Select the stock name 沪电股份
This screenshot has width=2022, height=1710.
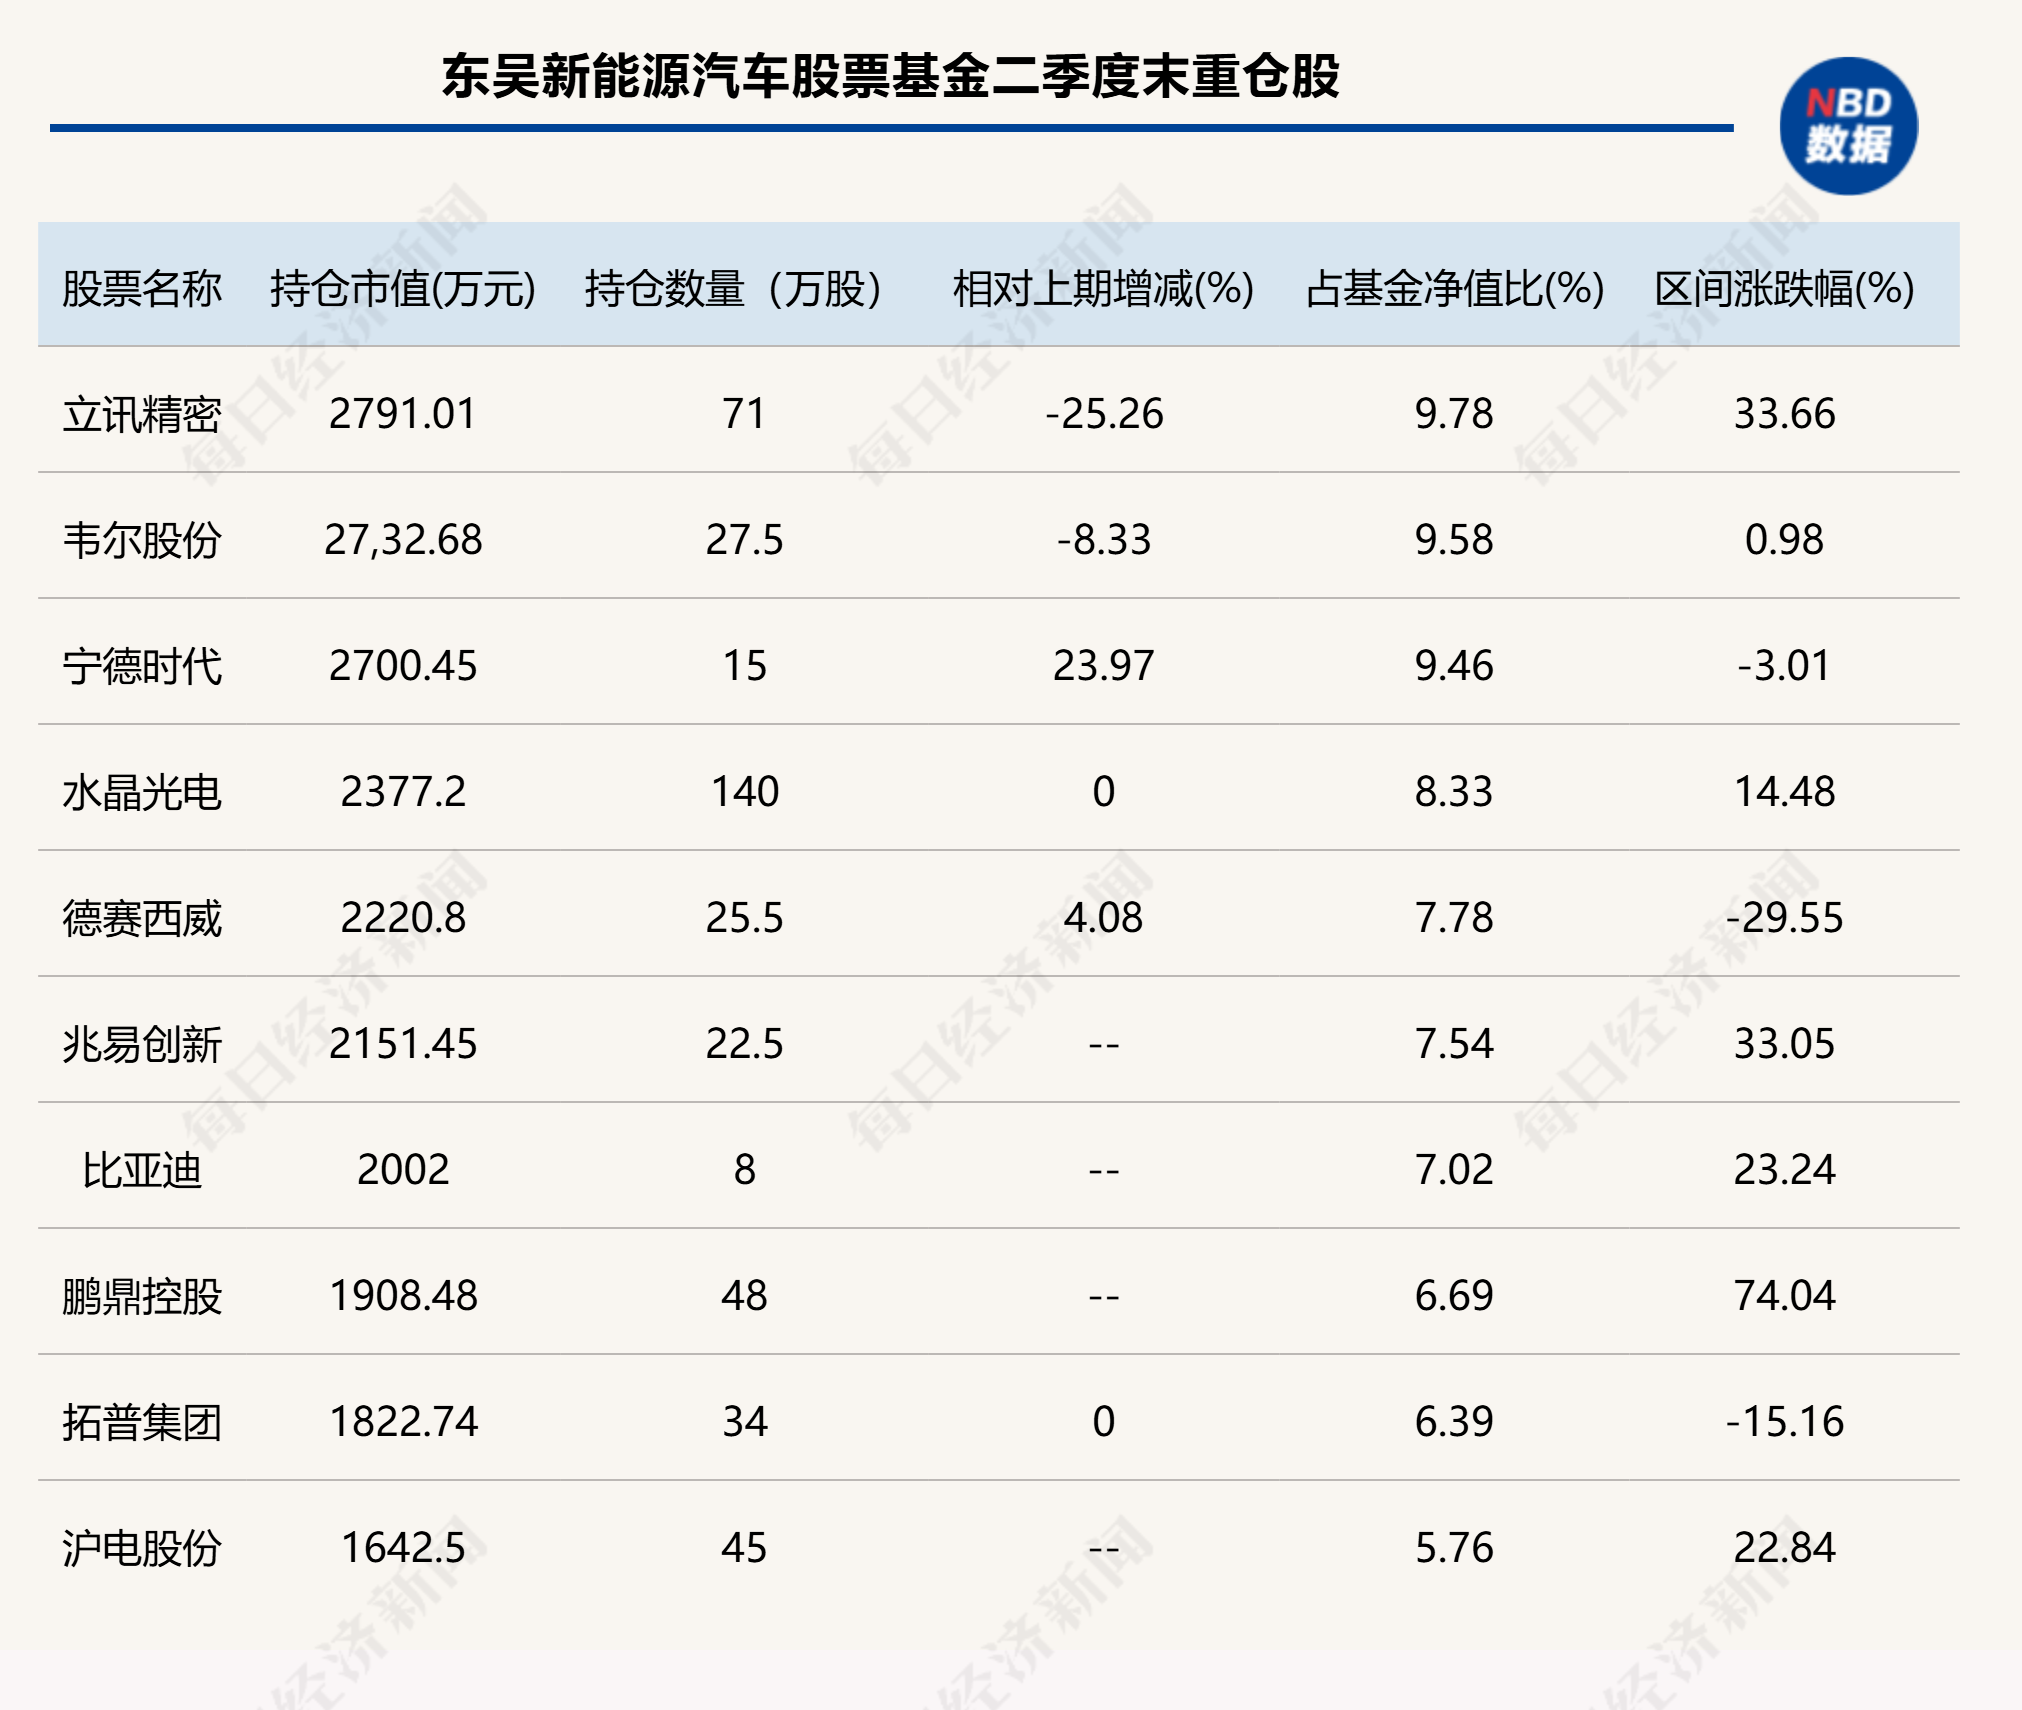click(142, 1548)
